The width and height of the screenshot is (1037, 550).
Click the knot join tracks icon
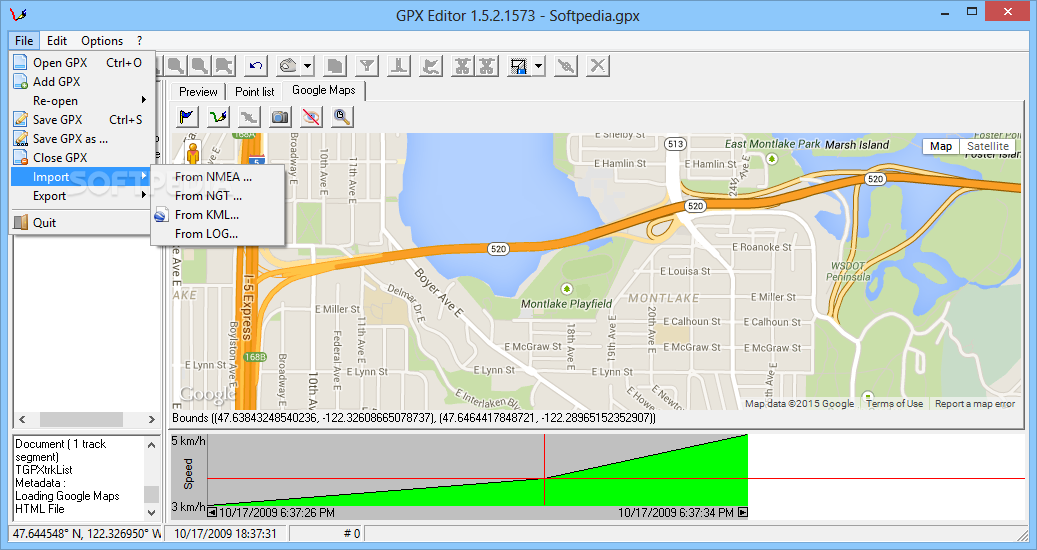tap(565, 65)
